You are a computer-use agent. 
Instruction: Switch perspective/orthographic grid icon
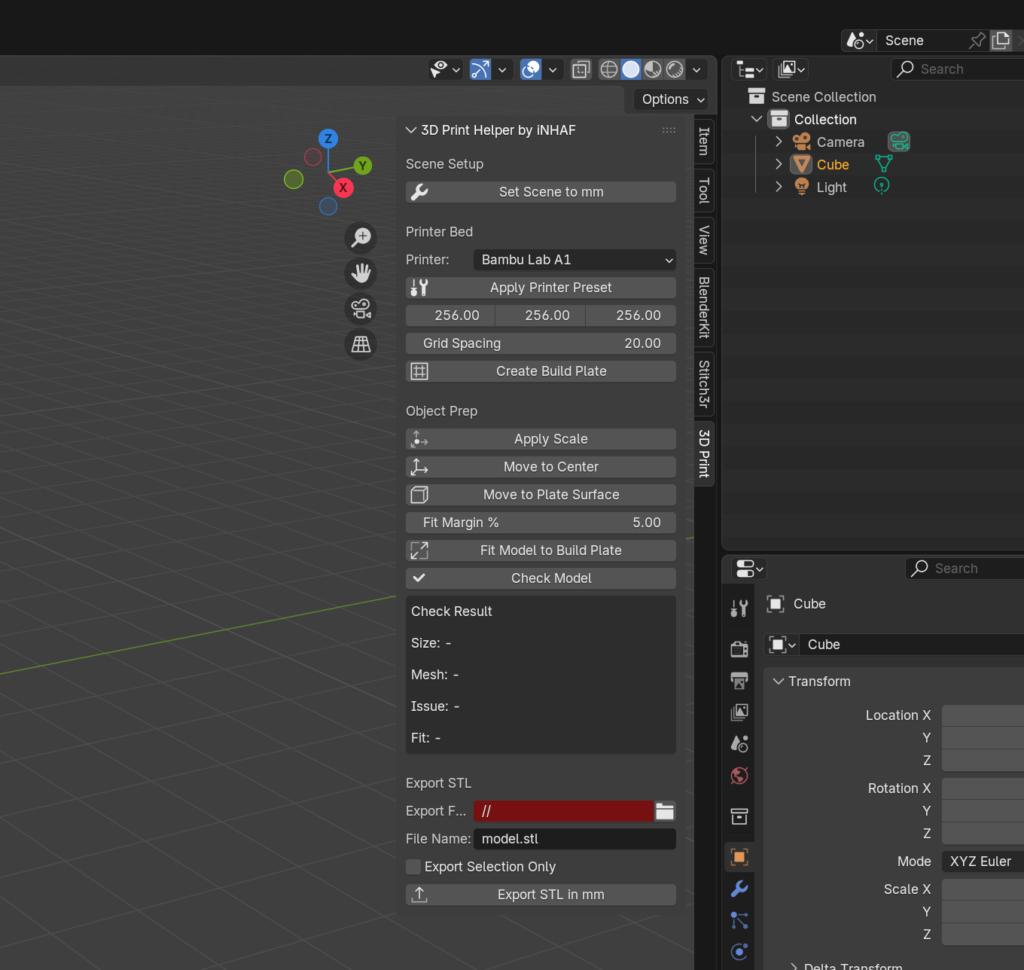point(360,344)
